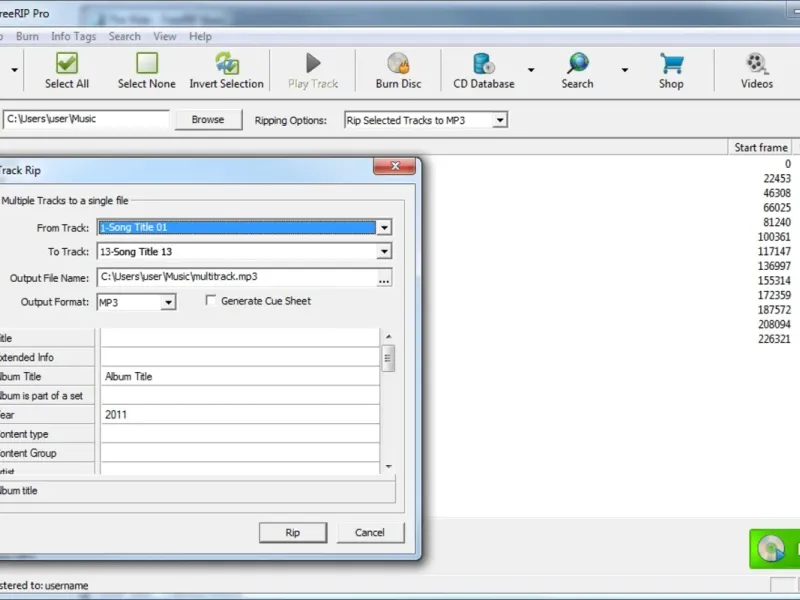Select the start frame value 136997
The image size is (800, 600).
click(x=774, y=266)
